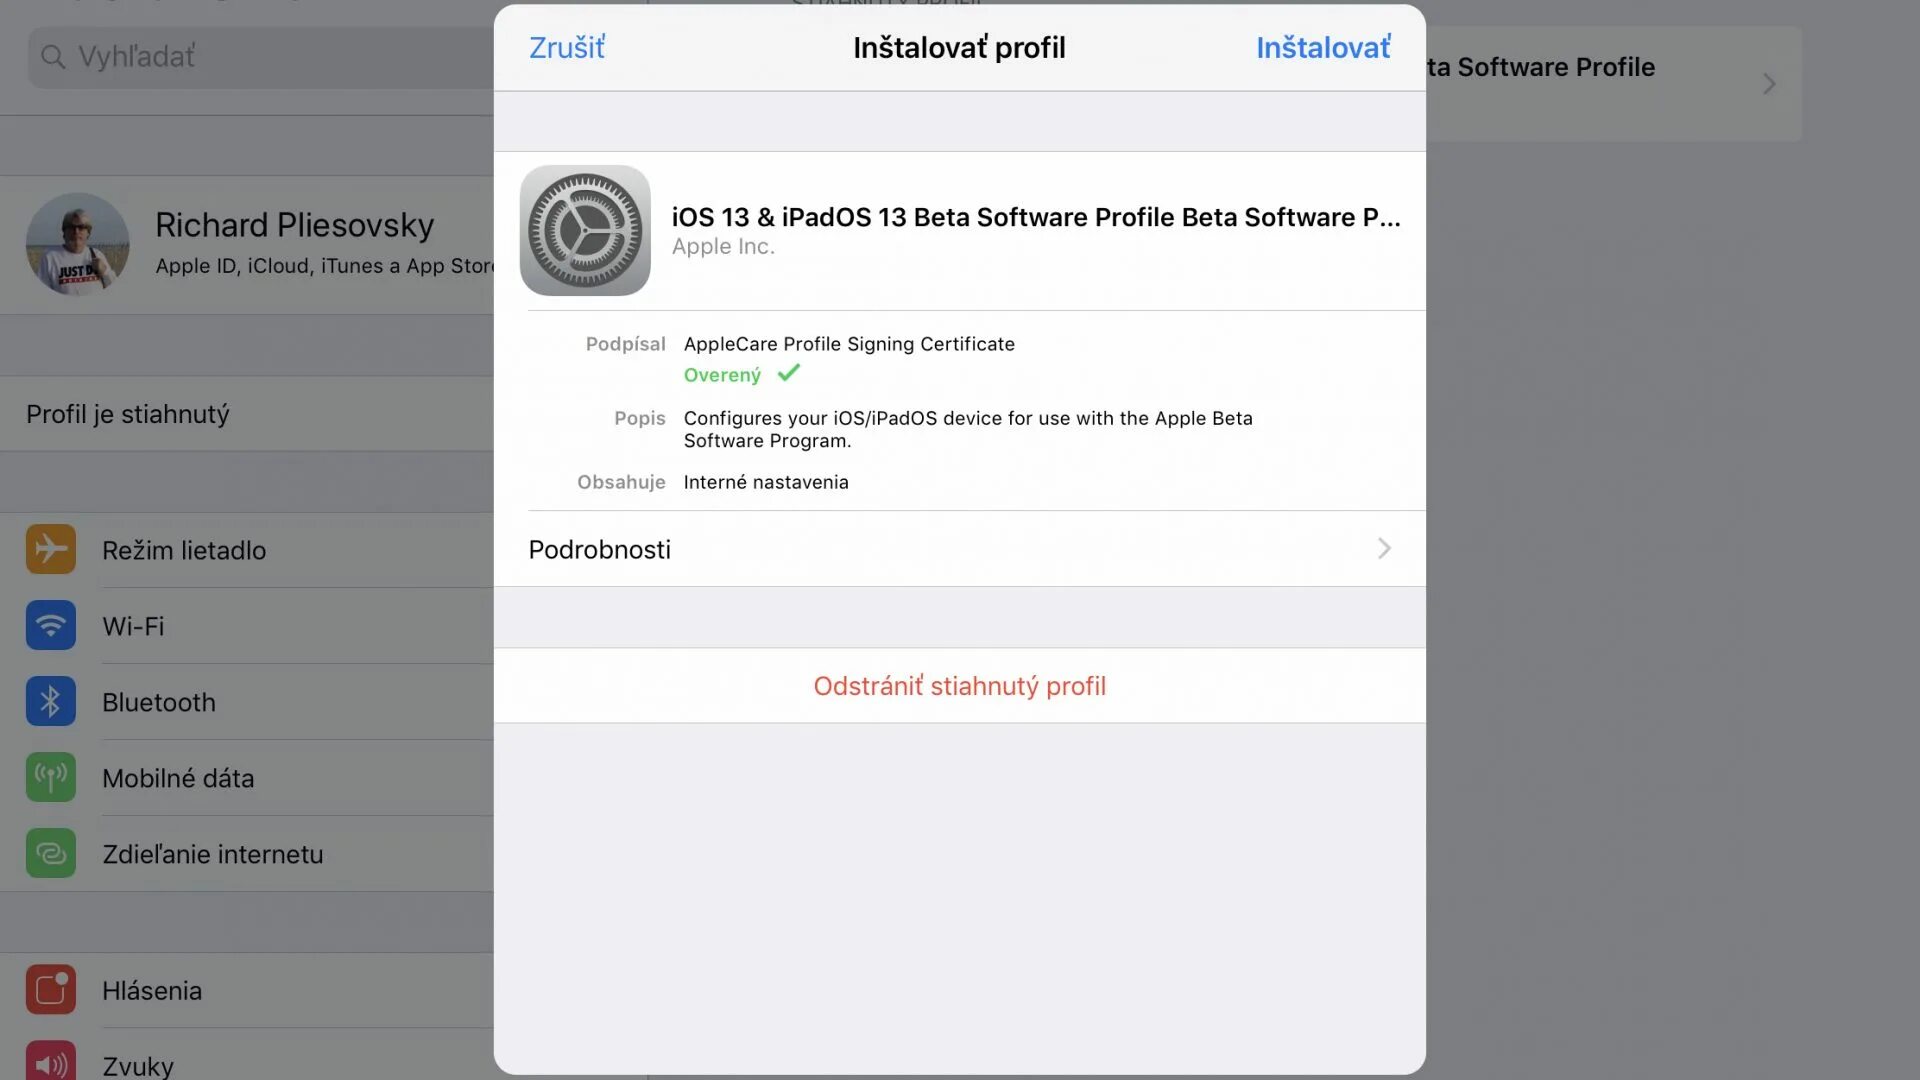The image size is (1920, 1080).
Task: Click the Airplane Mode icon
Action: click(x=50, y=549)
